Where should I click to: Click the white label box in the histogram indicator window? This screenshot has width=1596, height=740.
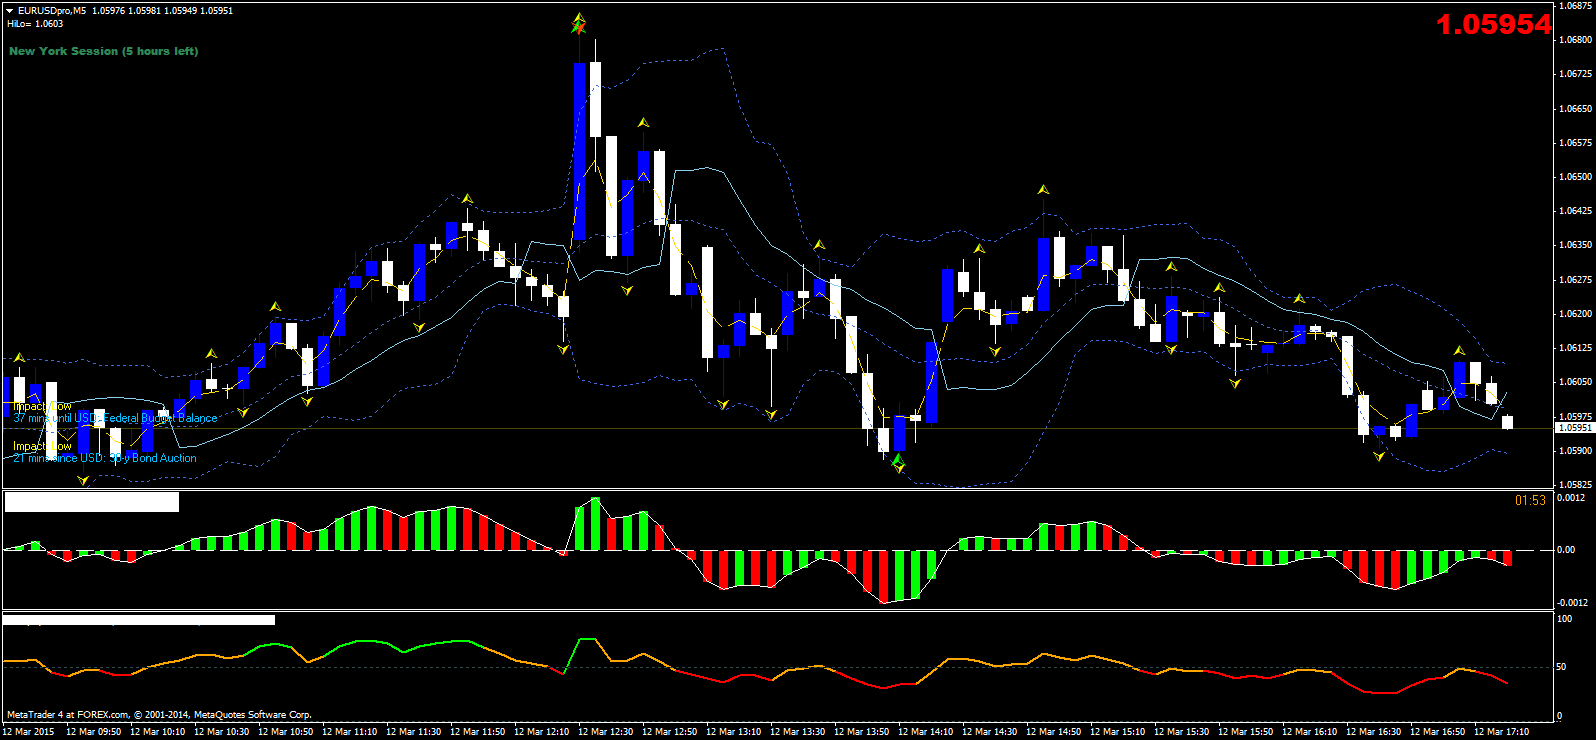click(x=92, y=502)
